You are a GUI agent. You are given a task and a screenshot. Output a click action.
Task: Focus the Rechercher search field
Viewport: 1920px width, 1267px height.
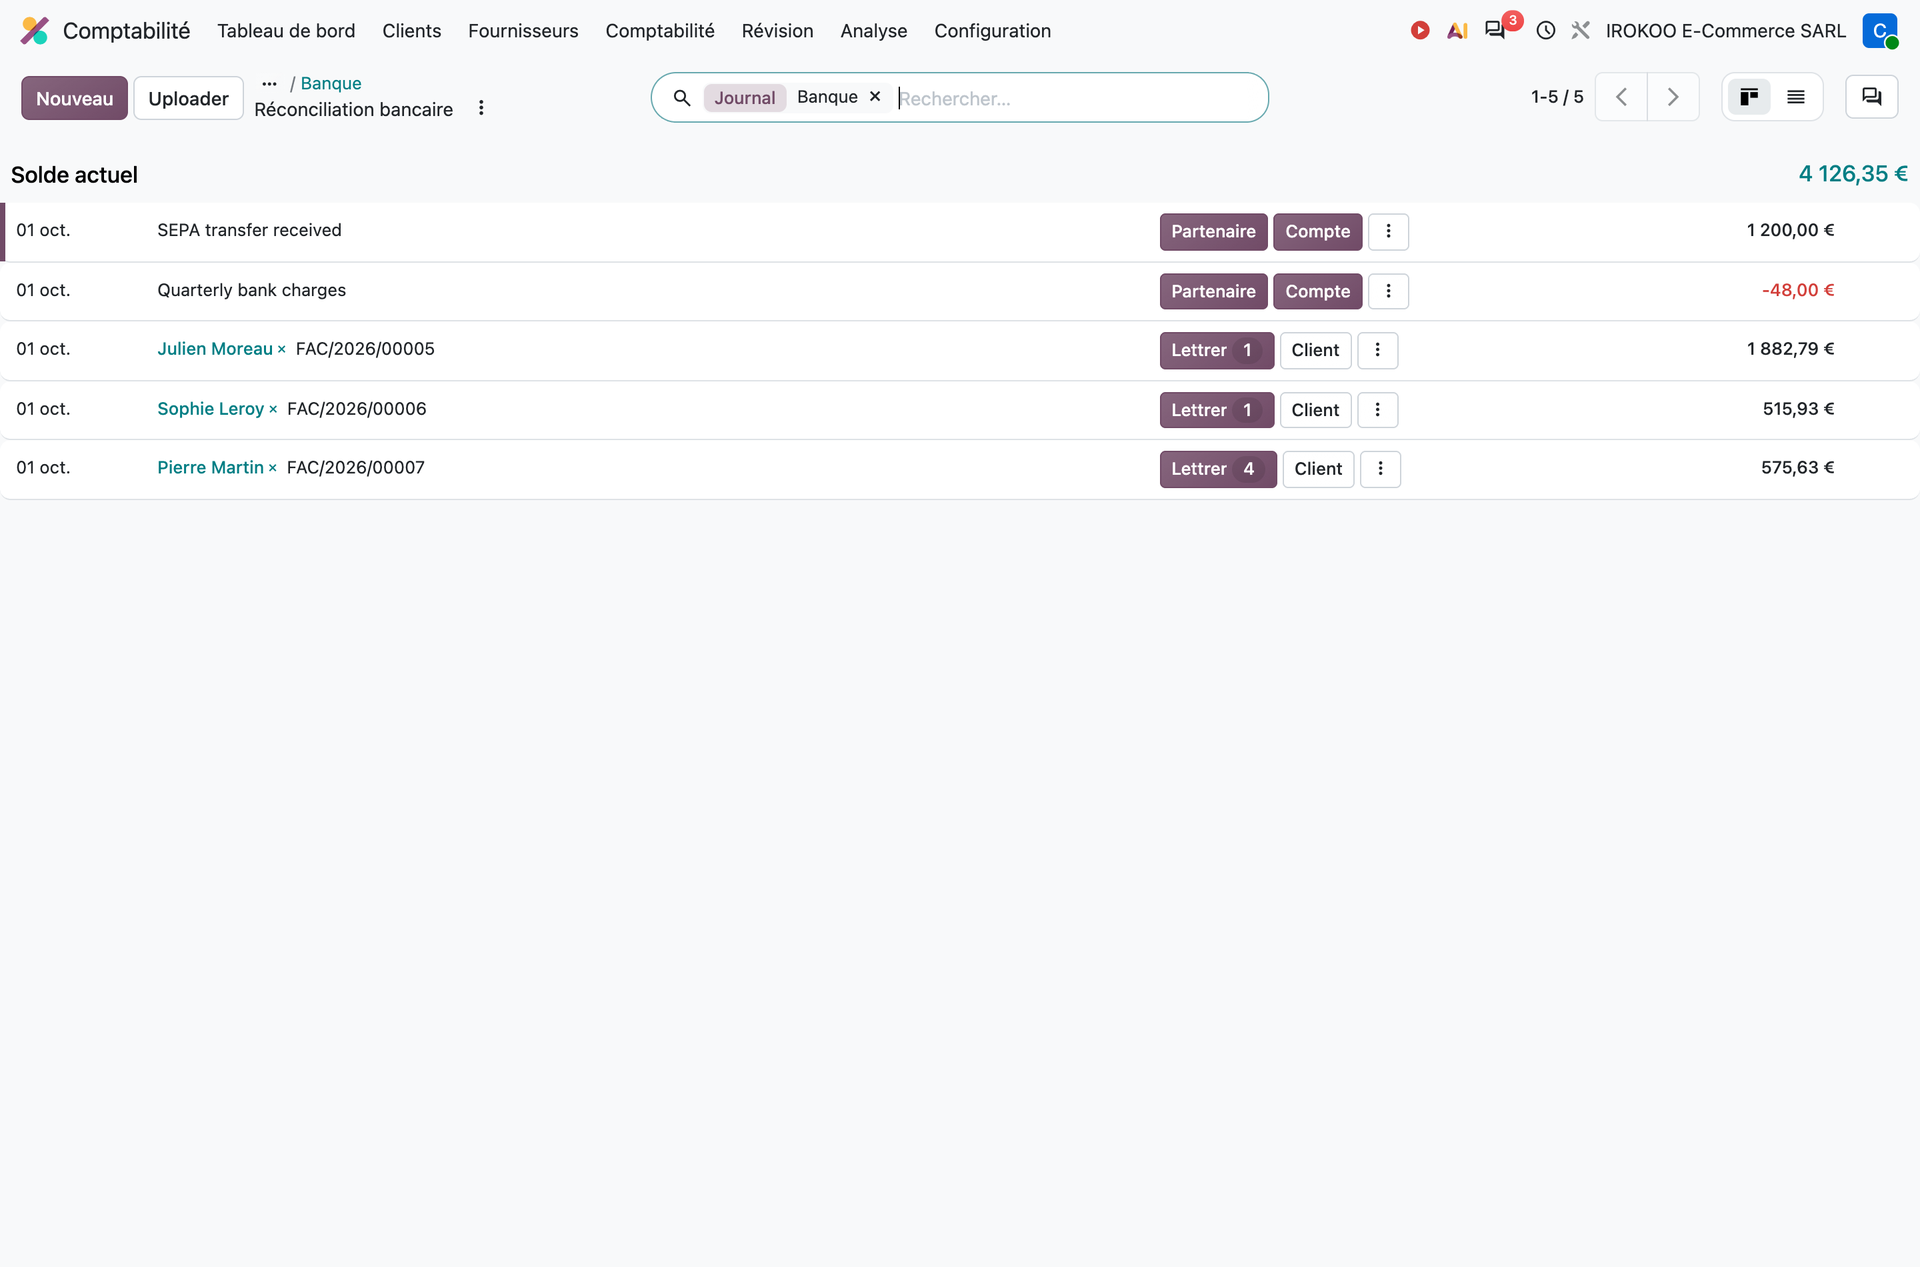coord(1078,98)
